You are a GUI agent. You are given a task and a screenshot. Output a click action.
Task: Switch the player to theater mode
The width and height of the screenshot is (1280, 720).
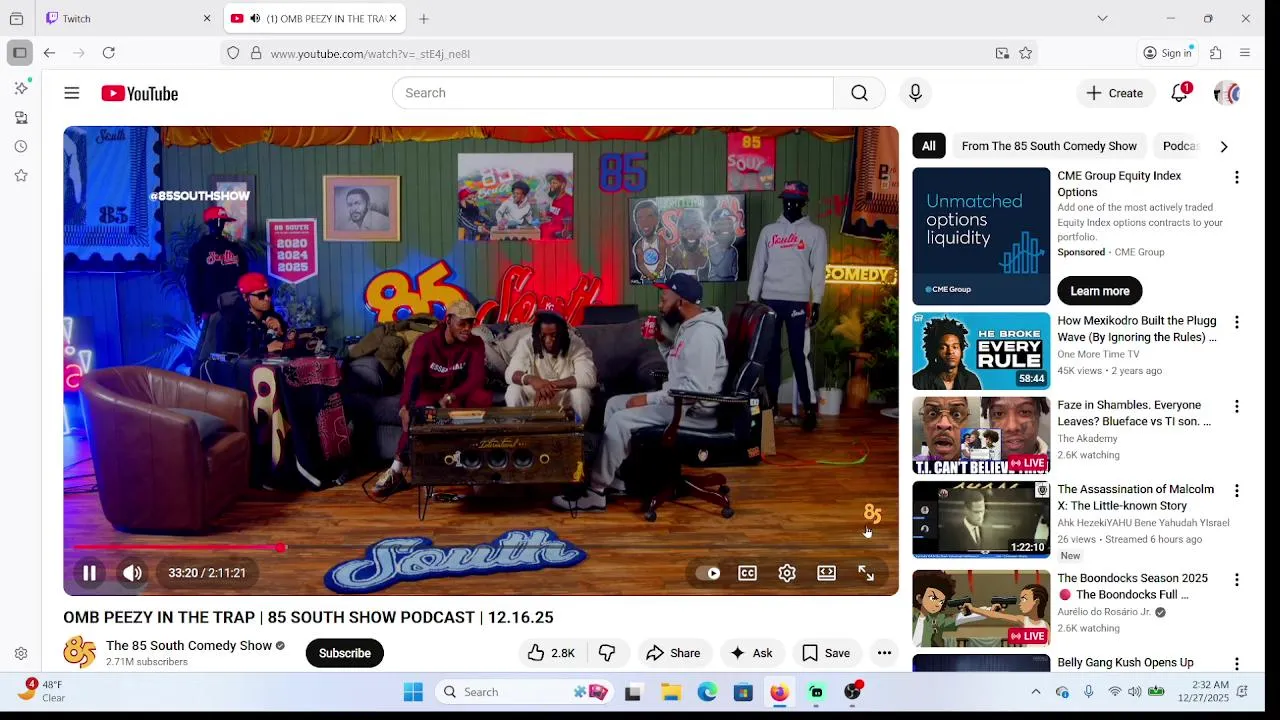826,573
